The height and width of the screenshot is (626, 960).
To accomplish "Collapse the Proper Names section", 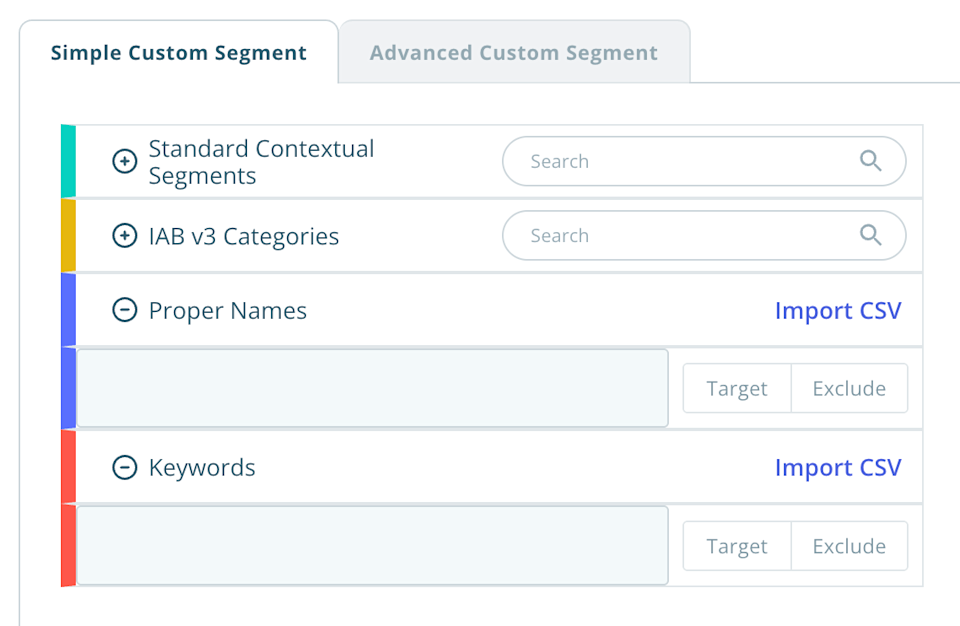I will (x=124, y=310).
